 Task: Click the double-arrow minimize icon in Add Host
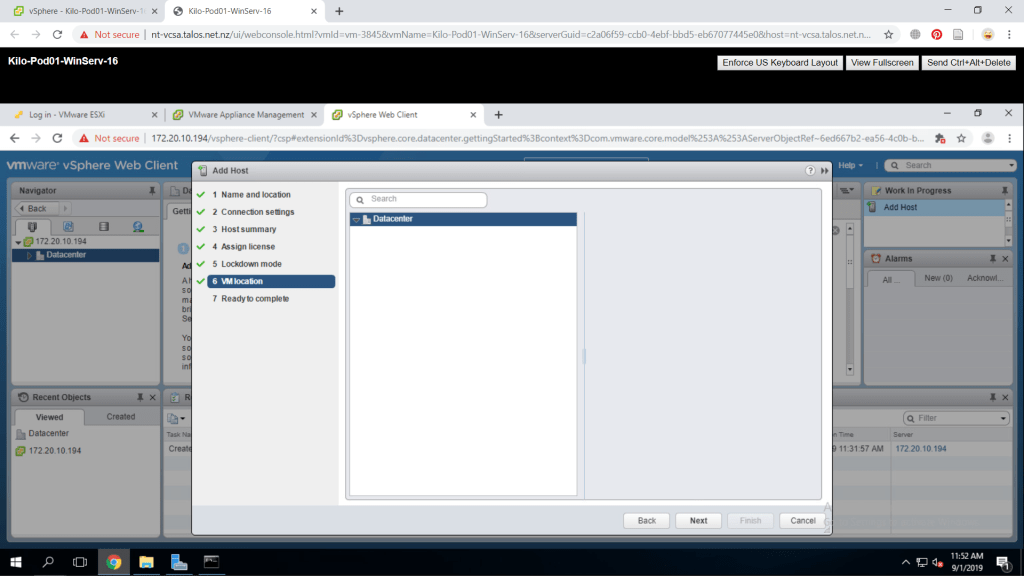(825, 171)
